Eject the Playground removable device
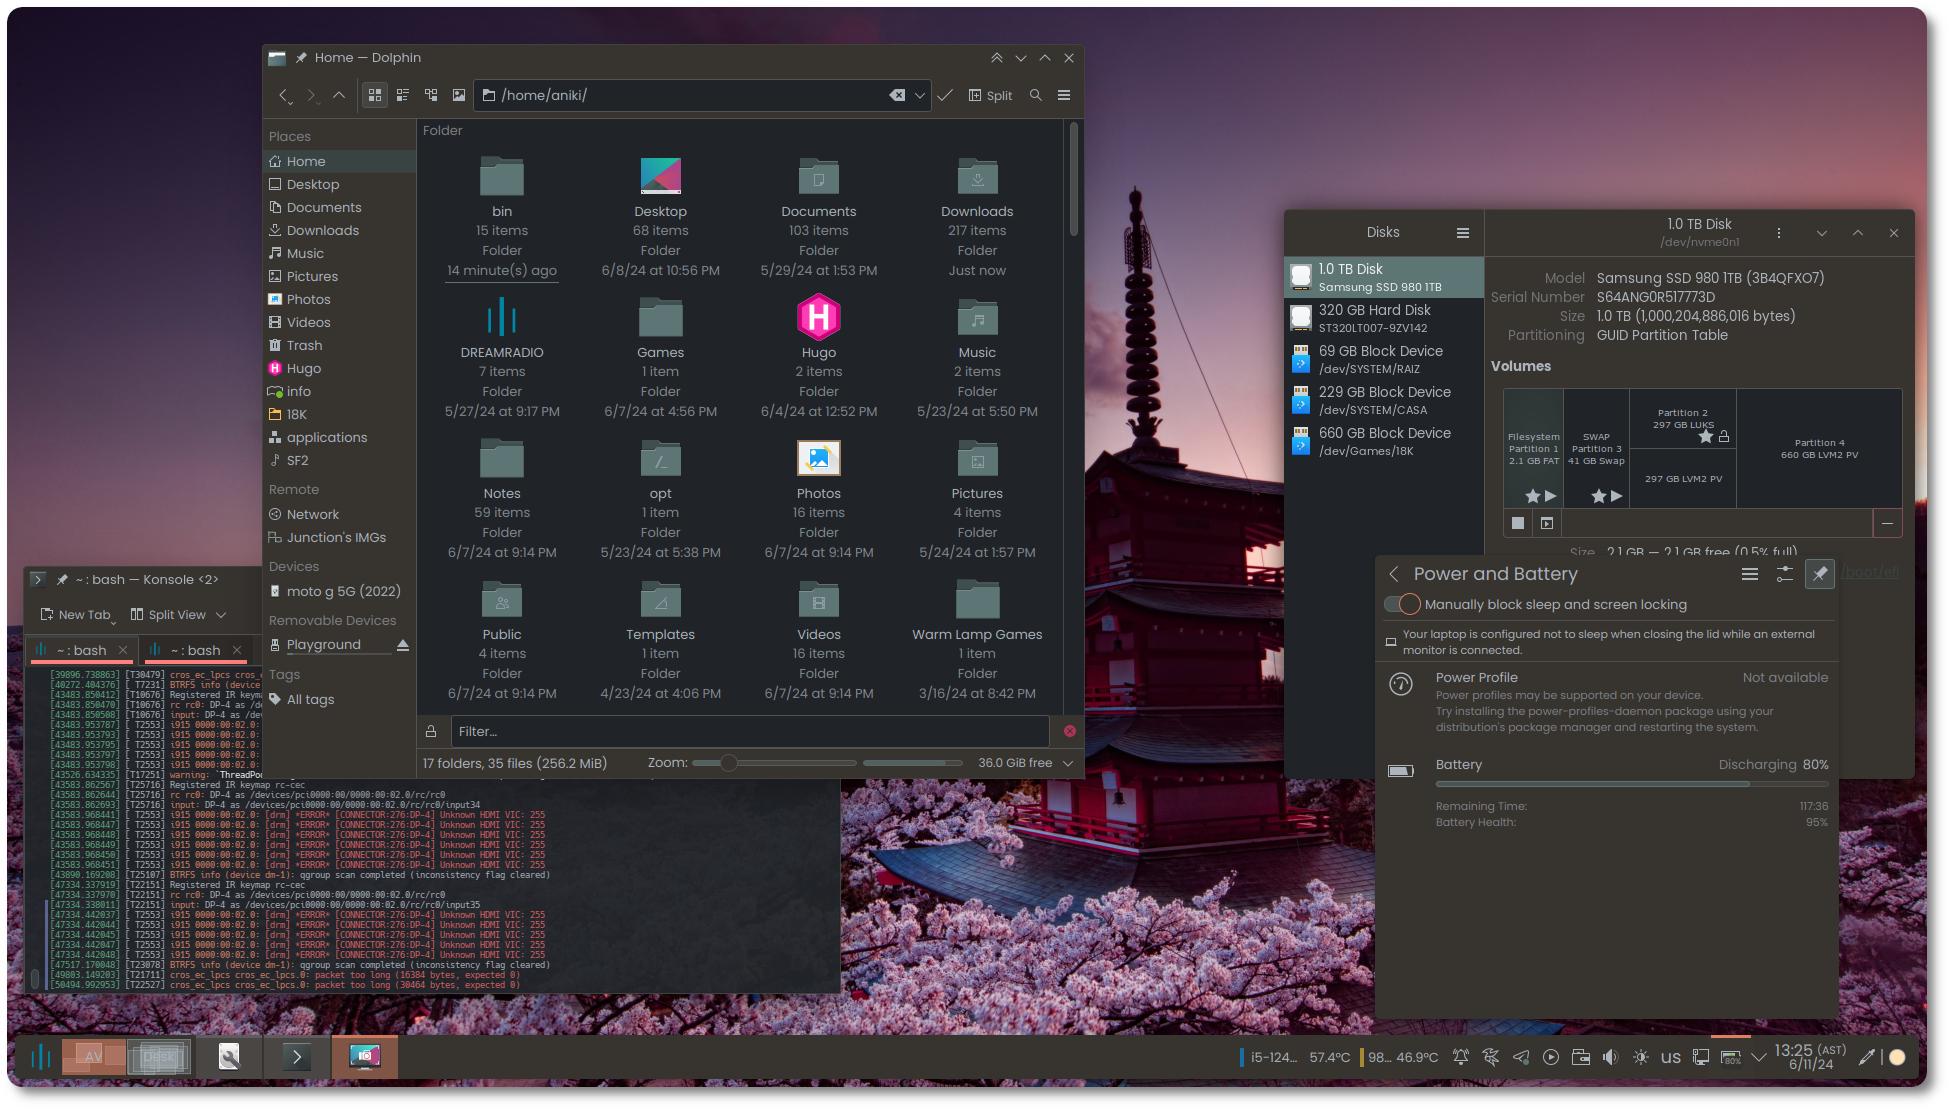 point(403,645)
